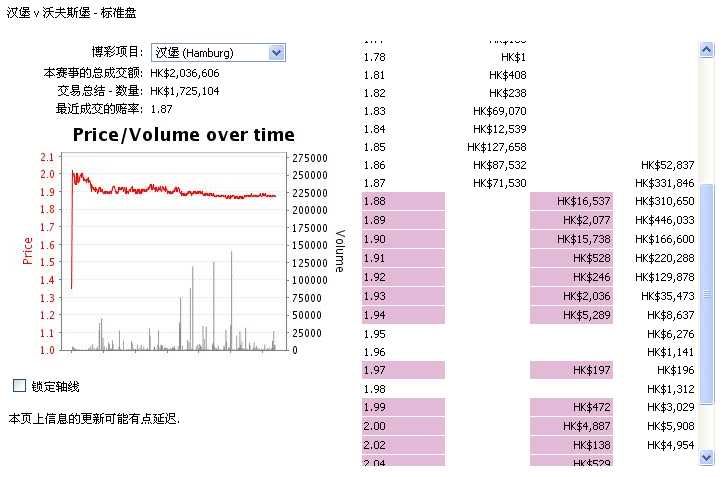
Task: Click the scrollbar down arrow
Action: coord(707,457)
